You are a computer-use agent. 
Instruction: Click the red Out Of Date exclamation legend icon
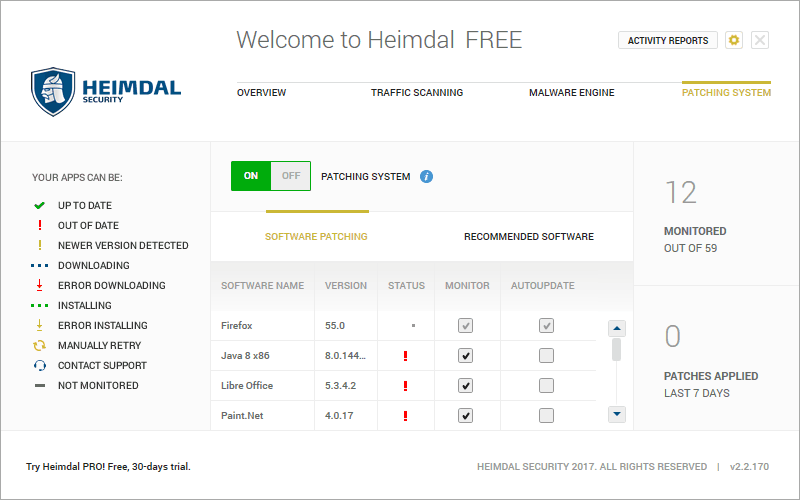pyautogui.click(x=40, y=225)
